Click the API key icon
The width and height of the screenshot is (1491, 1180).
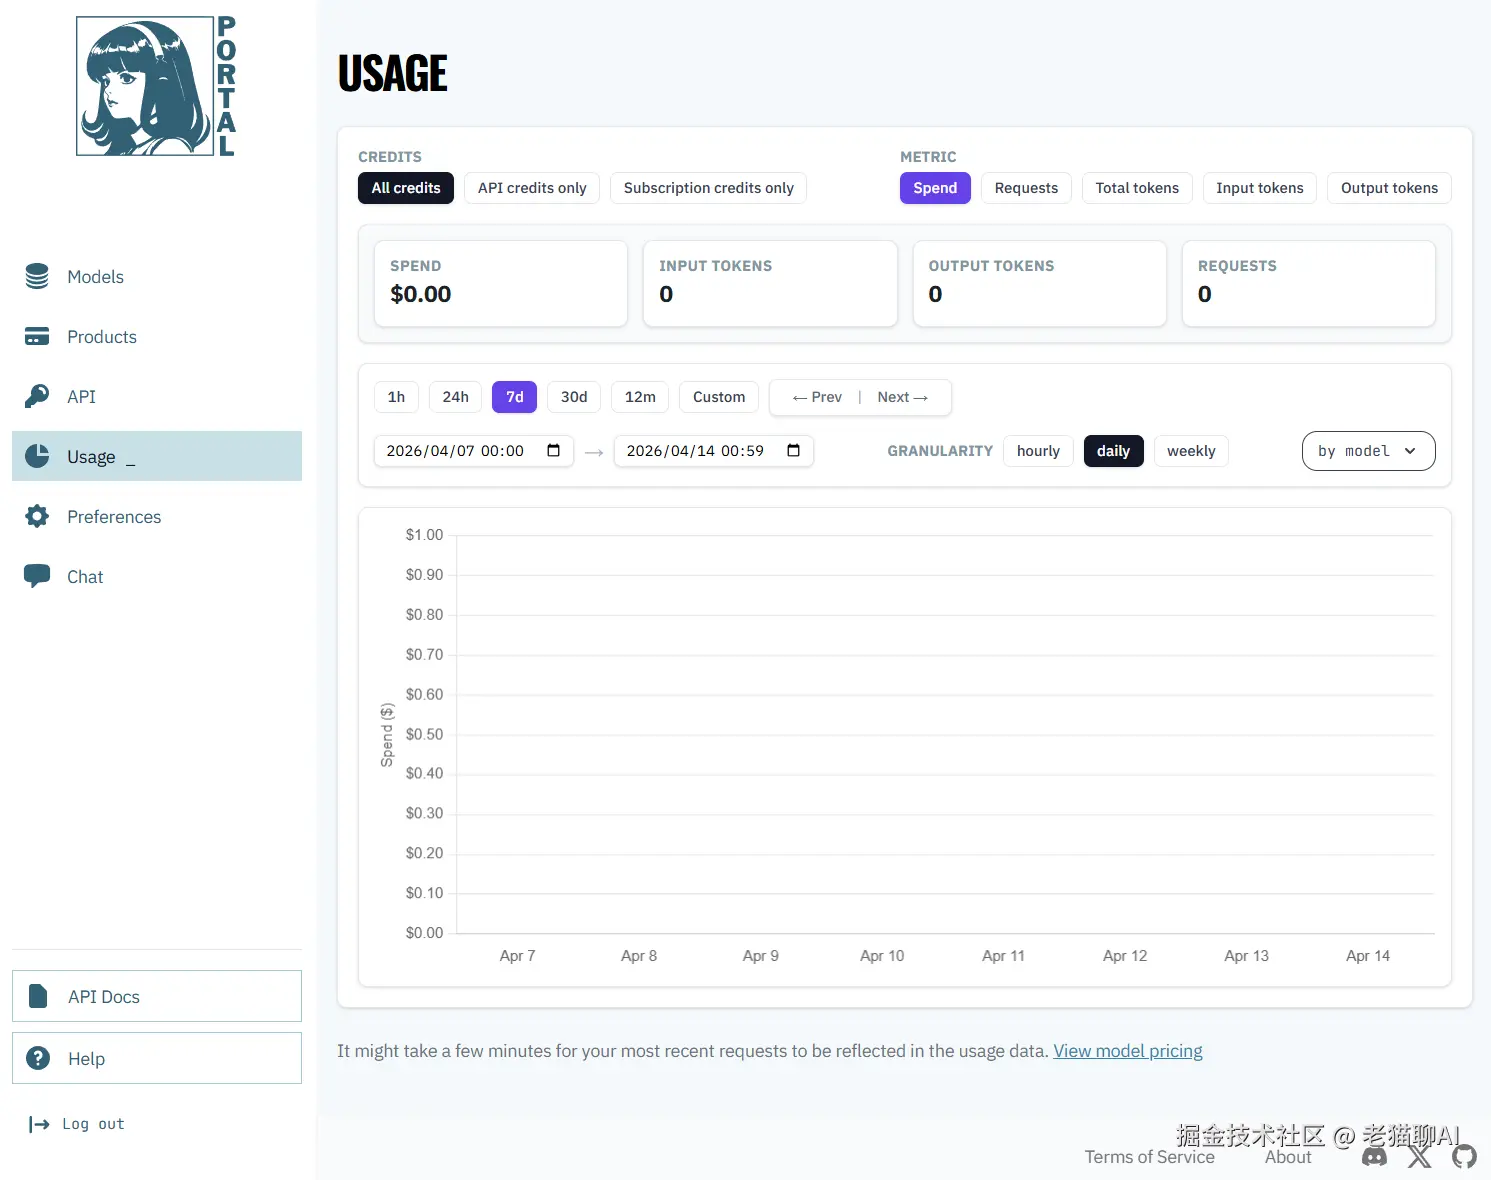click(37, 397)
